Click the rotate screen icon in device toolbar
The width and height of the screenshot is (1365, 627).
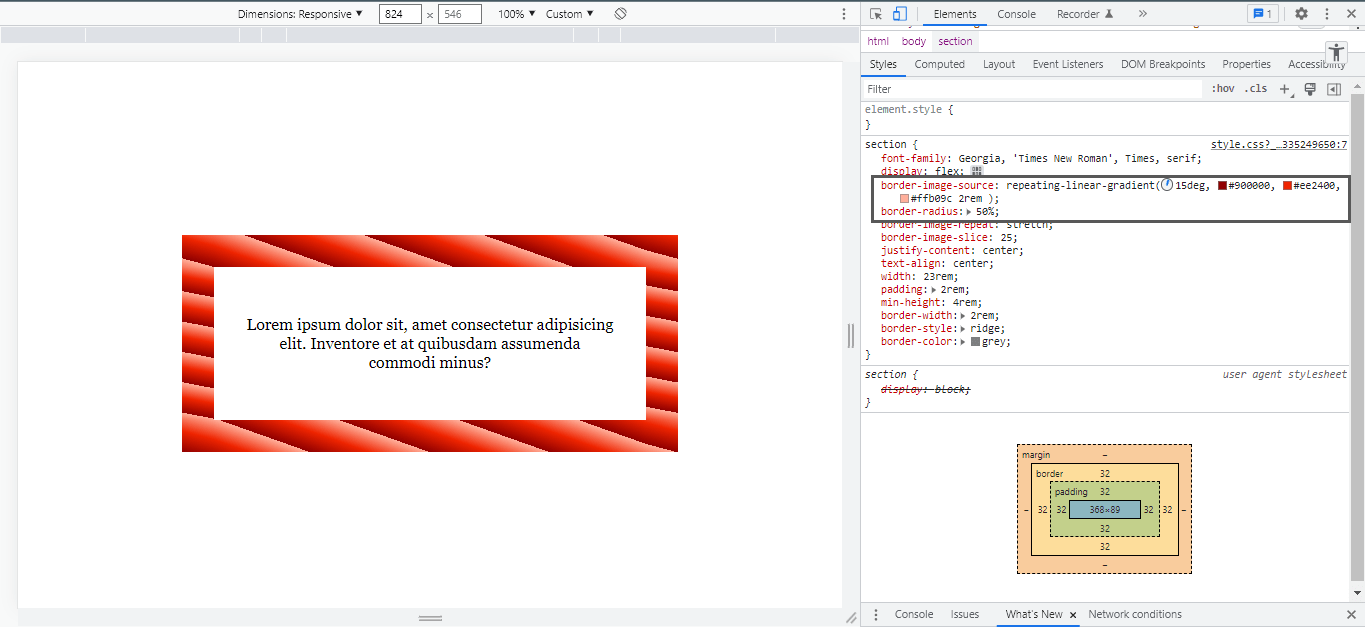point(620,14)
